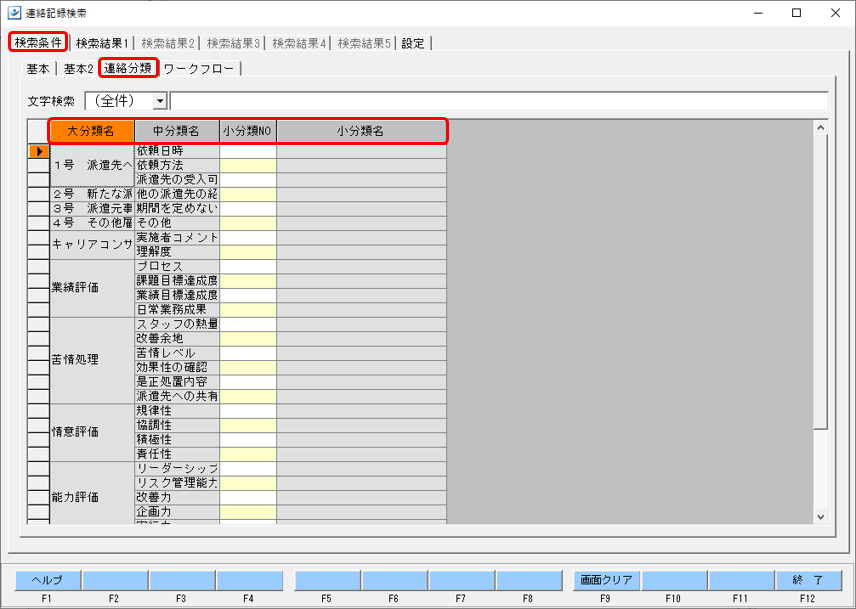Click the 中分類名 column header
The height and width of the screenshot is (609, 856).
click(177, 132)
